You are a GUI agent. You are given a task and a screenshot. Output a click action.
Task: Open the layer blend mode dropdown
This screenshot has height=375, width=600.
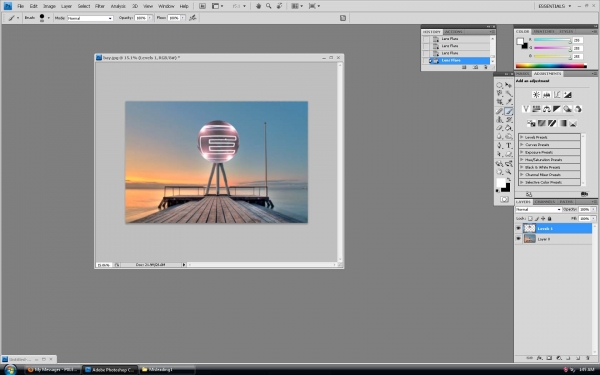tap(538, 210)
